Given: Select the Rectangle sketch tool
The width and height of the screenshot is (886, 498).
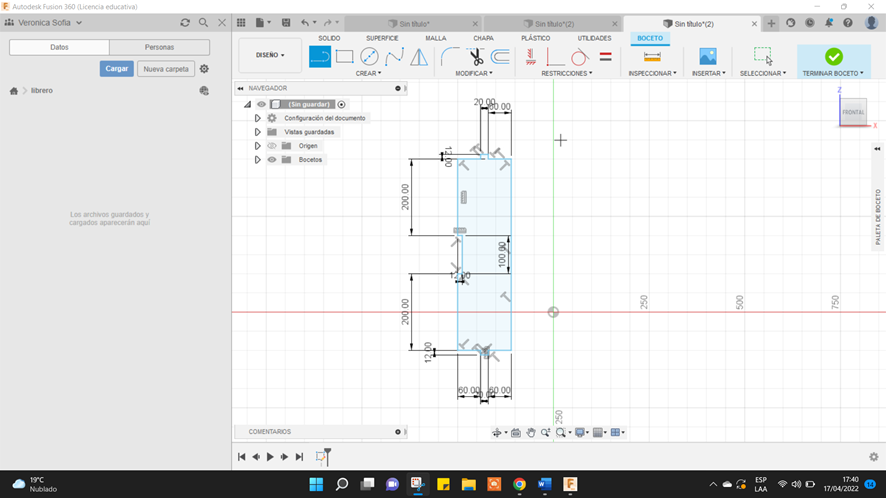Looking at the screenshot, I should click(x=345, y=56).
